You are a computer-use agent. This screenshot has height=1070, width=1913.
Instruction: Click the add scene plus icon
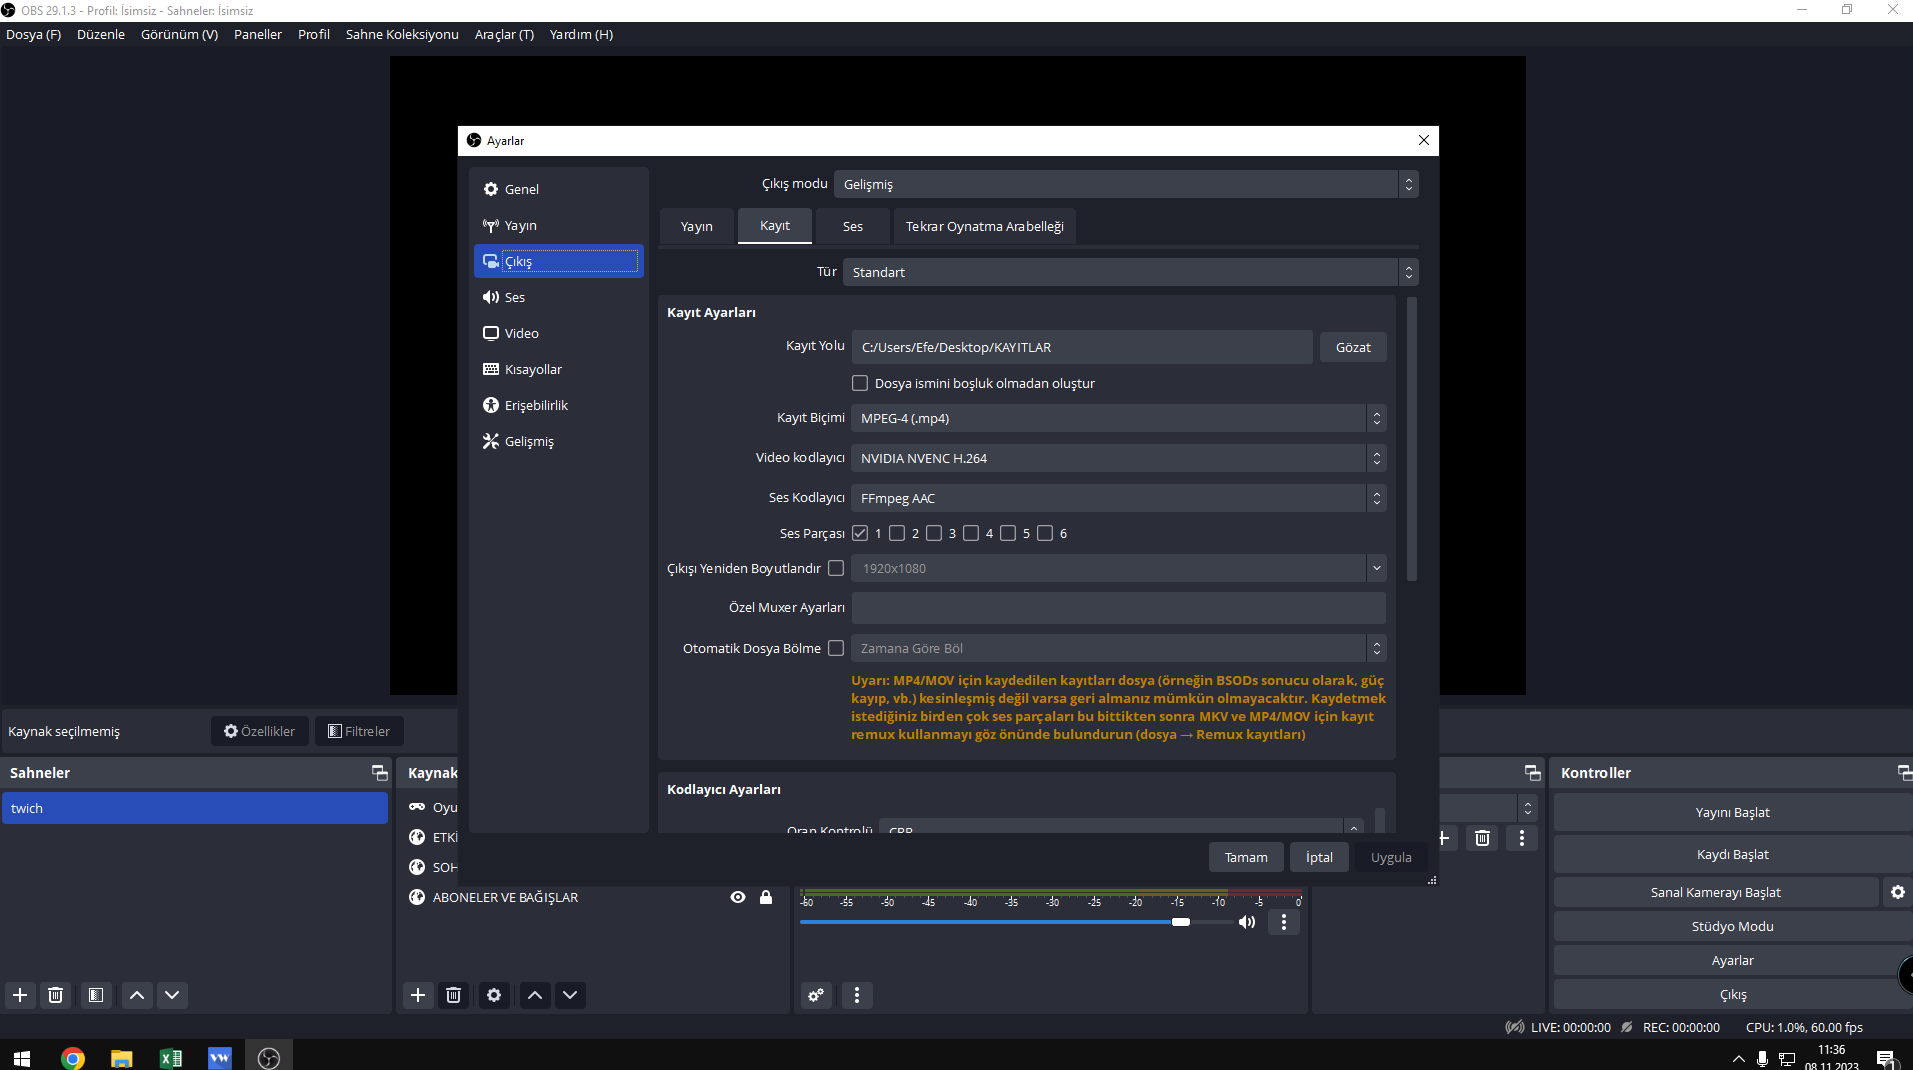click(x=20, y=995)
